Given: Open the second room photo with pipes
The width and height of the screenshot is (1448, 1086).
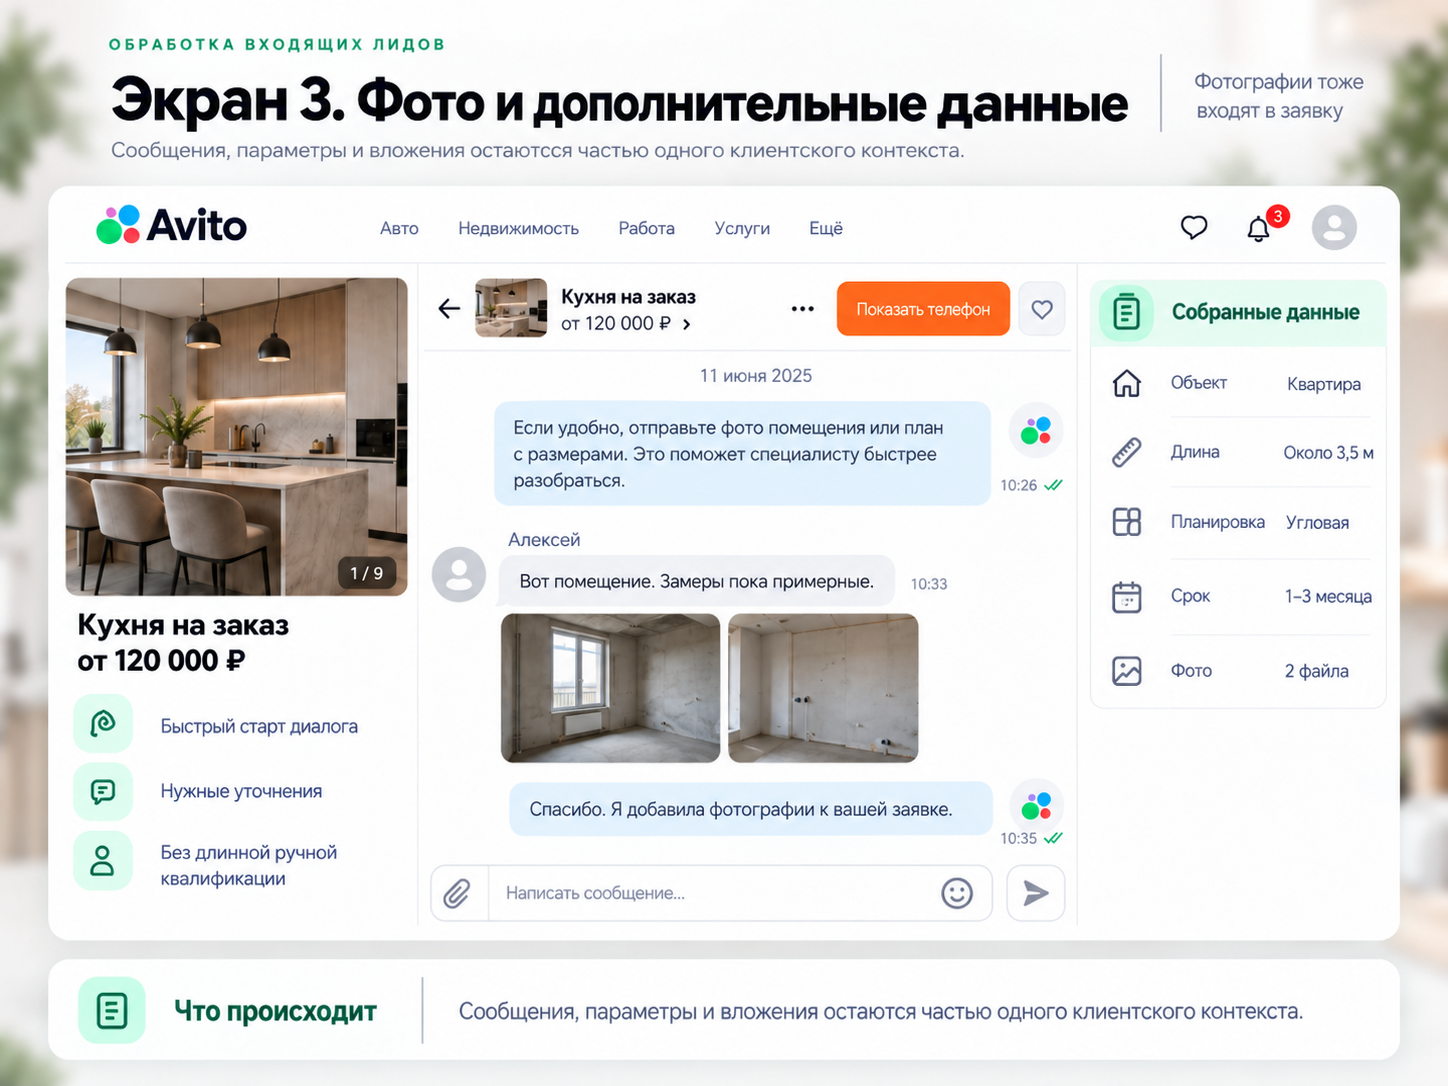Looking at the screenshot, I should 823,688.
